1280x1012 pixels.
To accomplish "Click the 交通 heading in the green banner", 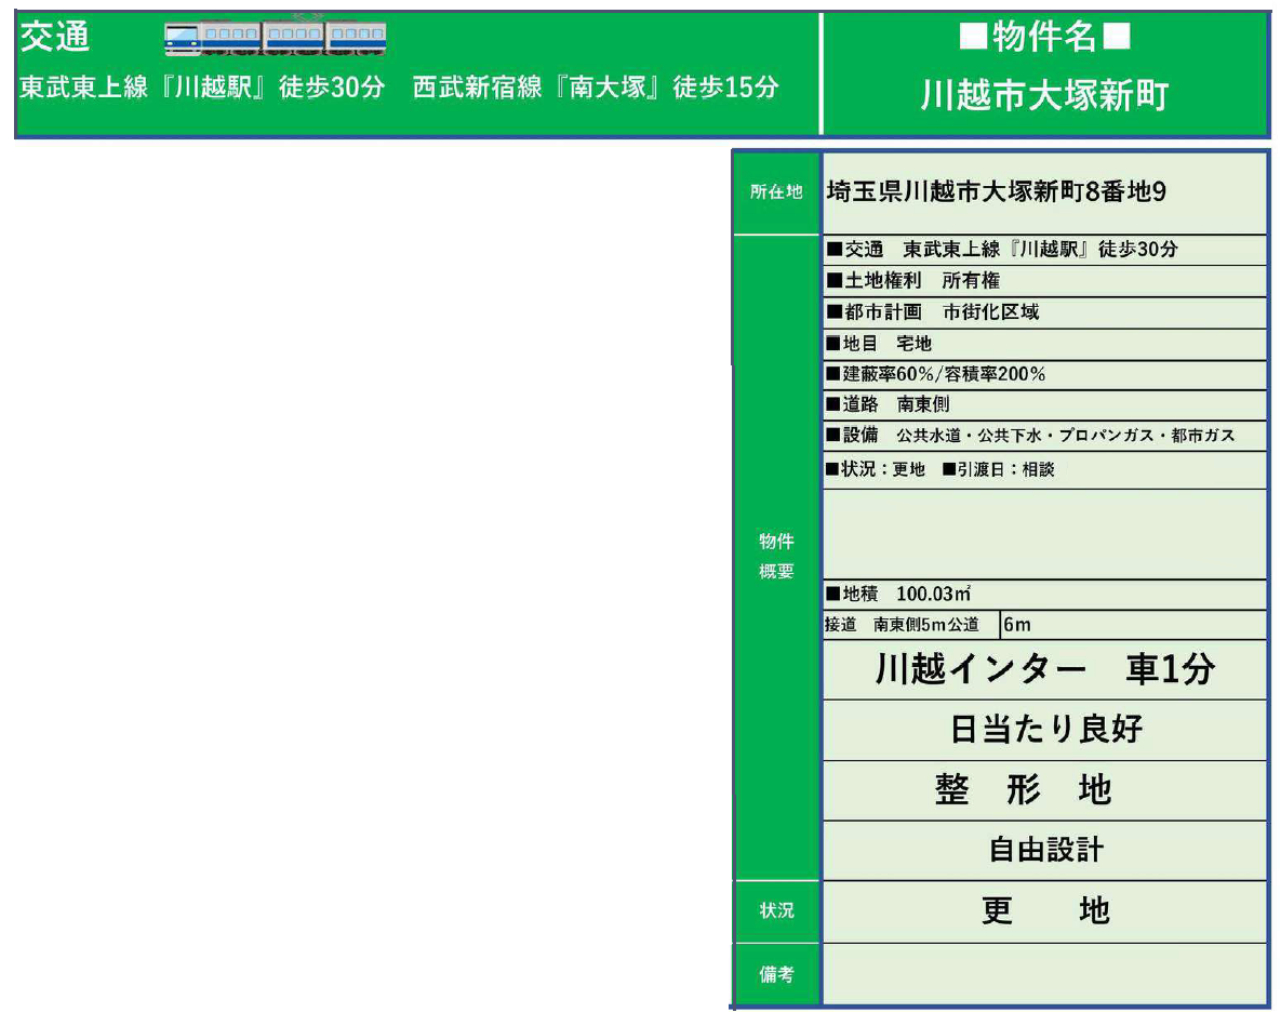I will (55, 37).
